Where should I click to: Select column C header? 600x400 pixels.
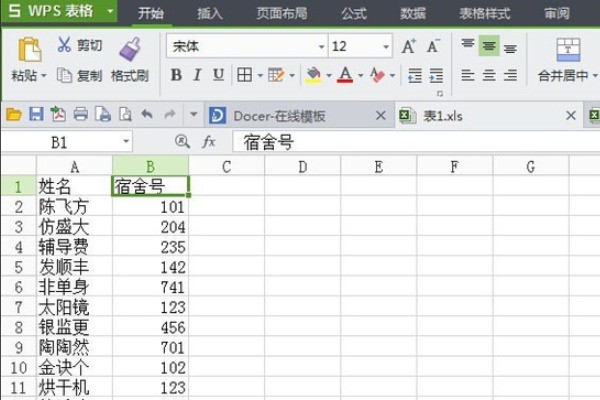[227, 167]
